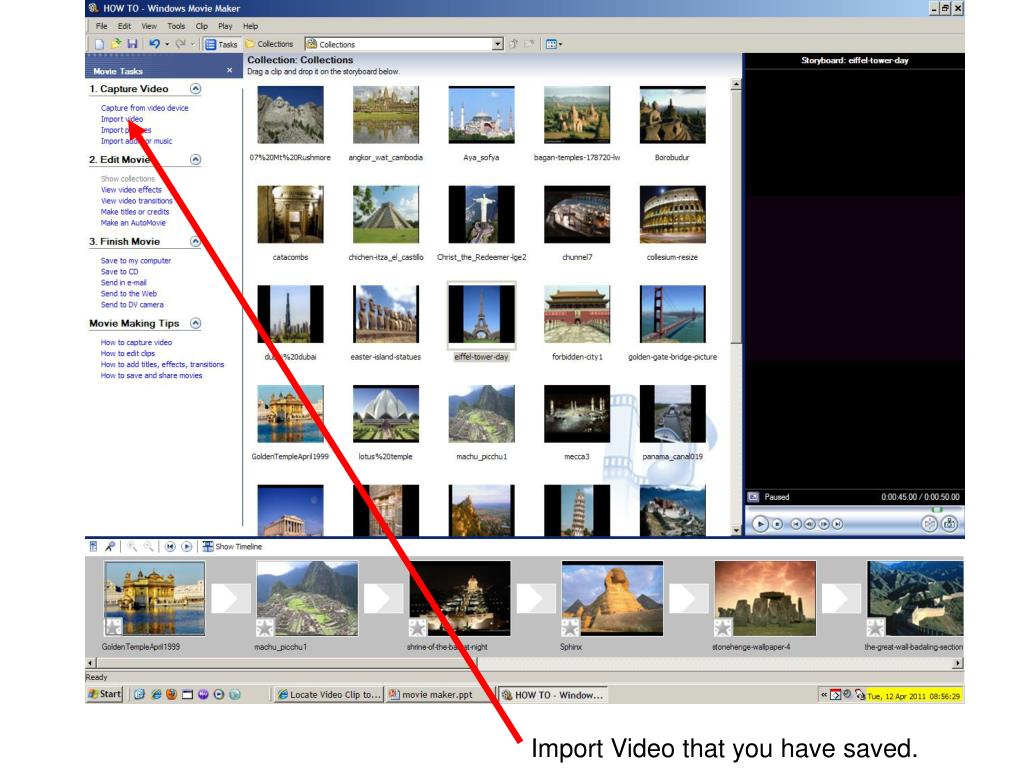
Task: Click the Windows Start button
Action: (104, 694)
